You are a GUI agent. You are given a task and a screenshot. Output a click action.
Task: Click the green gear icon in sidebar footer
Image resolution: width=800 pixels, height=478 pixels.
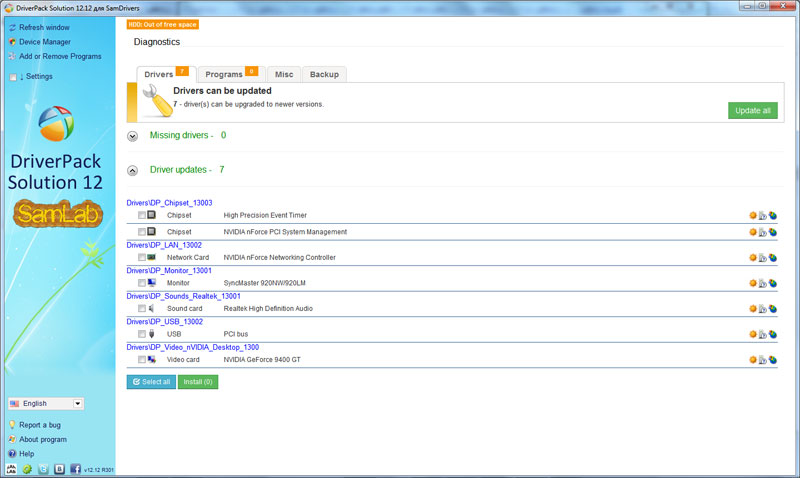click(x=27, y=469)
